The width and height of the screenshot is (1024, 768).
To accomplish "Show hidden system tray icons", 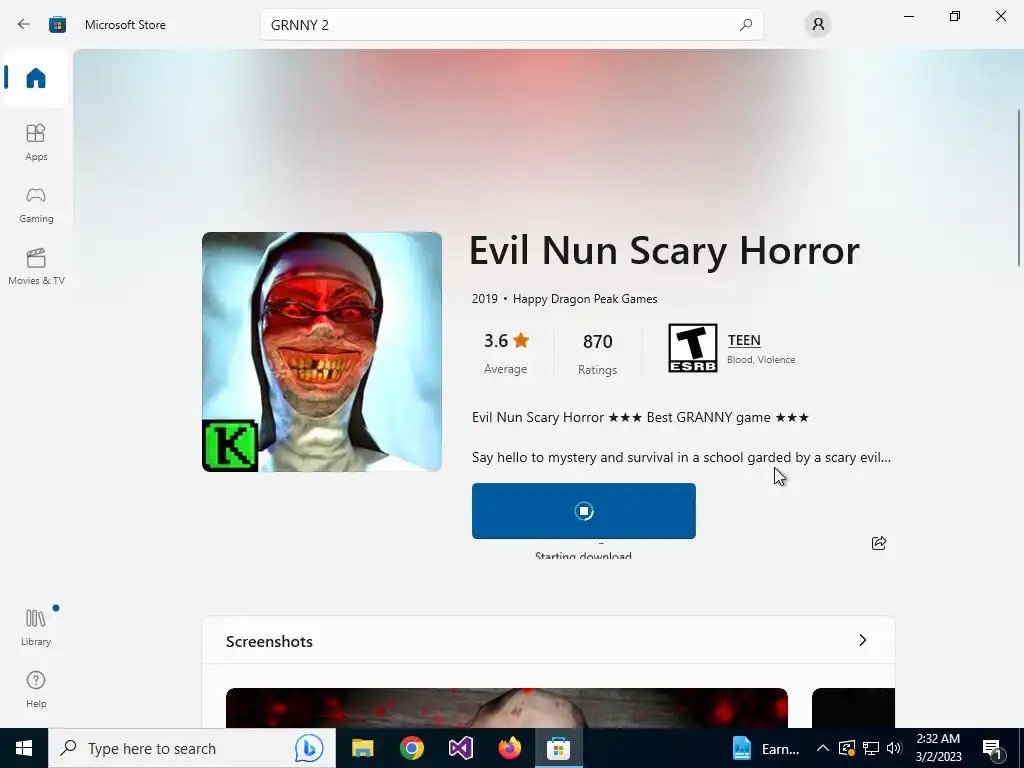I will point(823,748).
